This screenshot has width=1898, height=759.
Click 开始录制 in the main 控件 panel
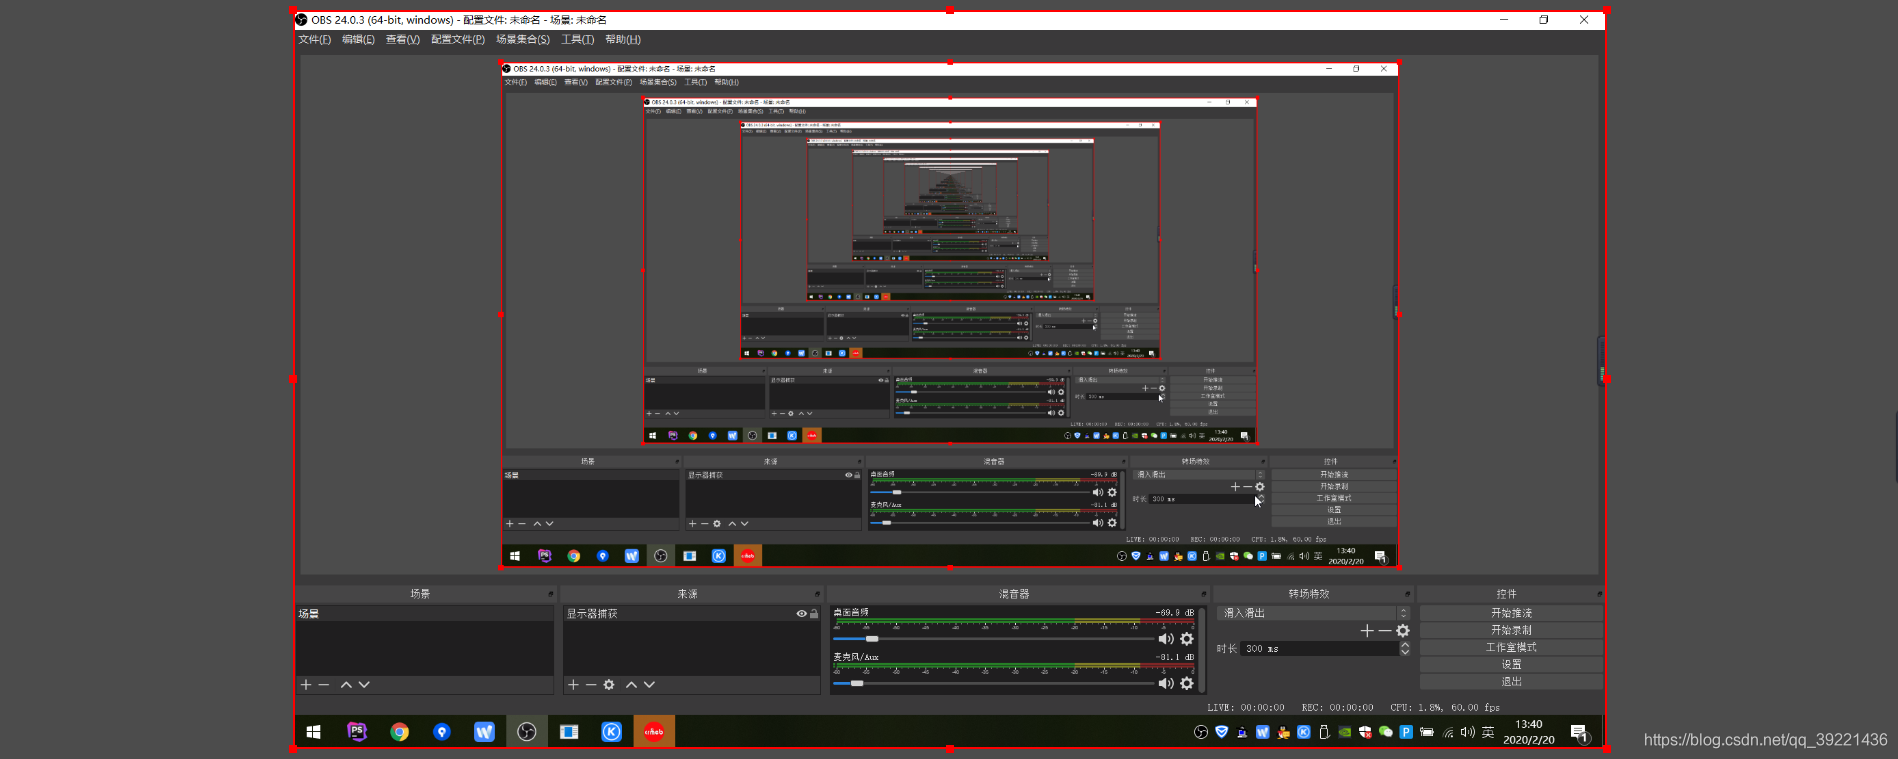1511,630
